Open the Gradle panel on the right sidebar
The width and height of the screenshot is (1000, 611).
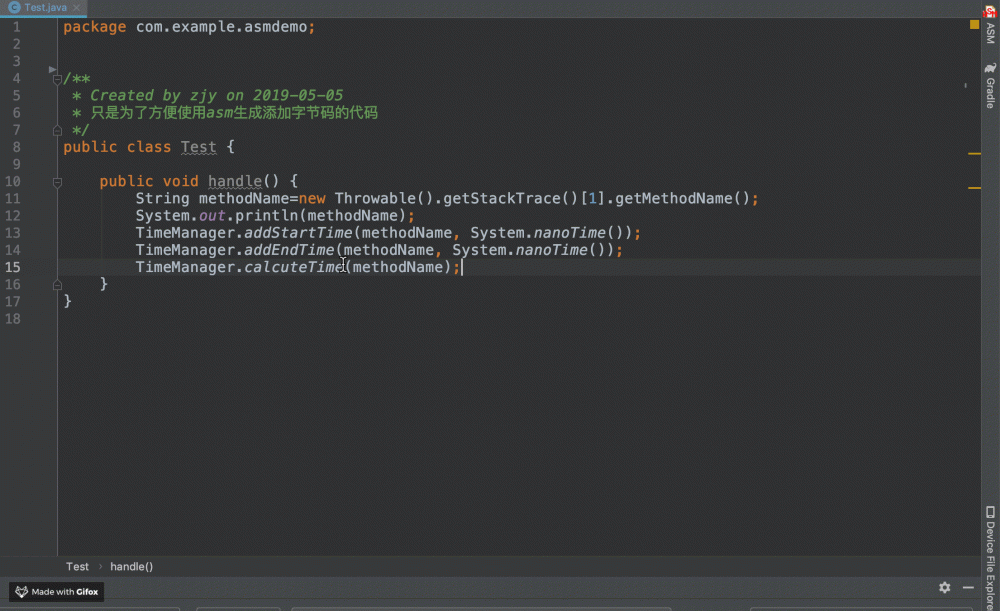click(x=990, y=88)
